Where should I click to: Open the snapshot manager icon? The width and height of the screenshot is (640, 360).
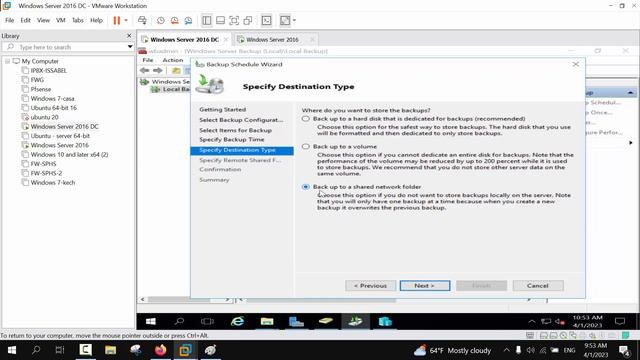point(188,20)
